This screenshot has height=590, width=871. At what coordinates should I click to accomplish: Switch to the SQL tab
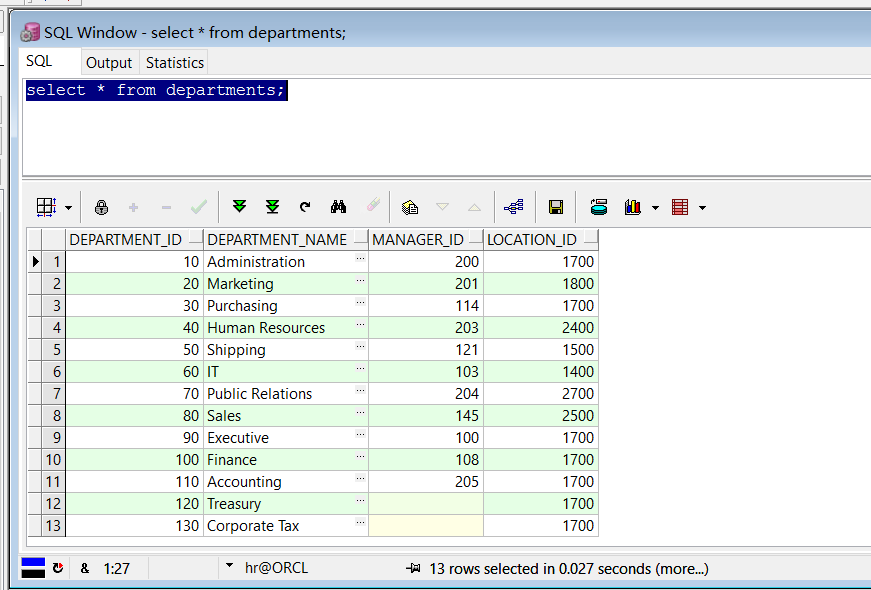39,61
